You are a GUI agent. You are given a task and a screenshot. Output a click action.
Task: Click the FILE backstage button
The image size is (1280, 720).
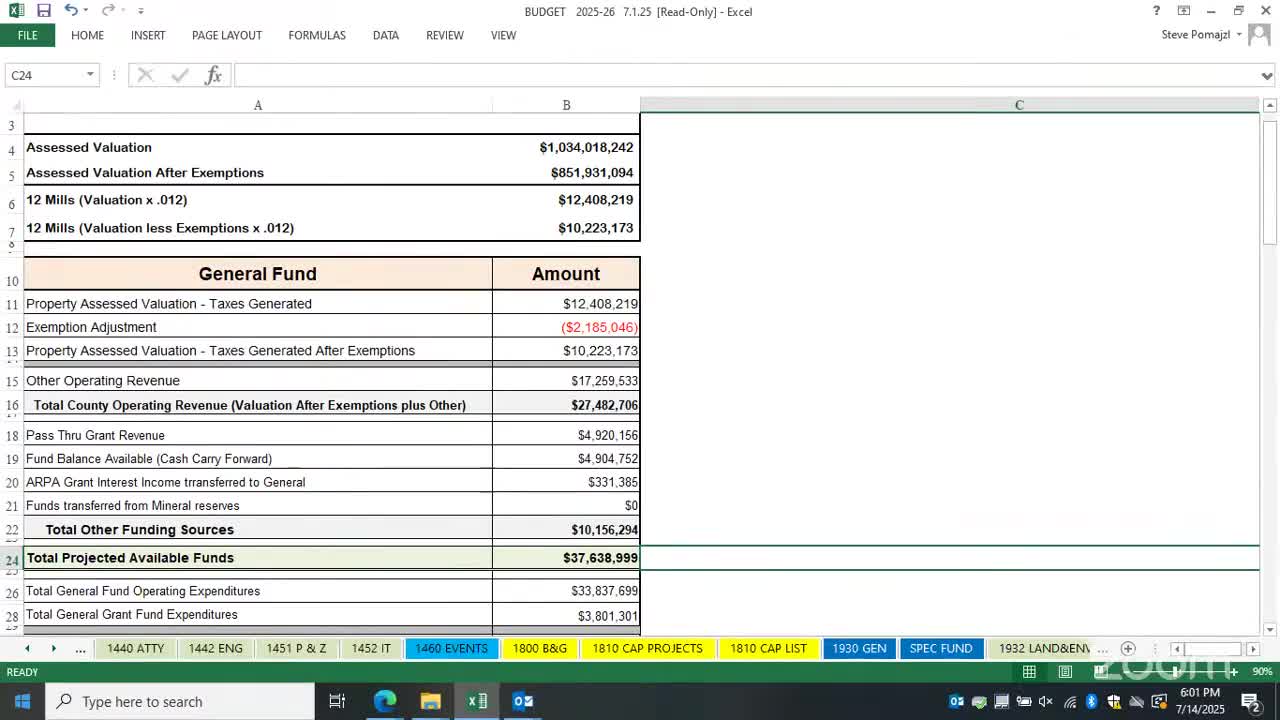click(27, 35)
